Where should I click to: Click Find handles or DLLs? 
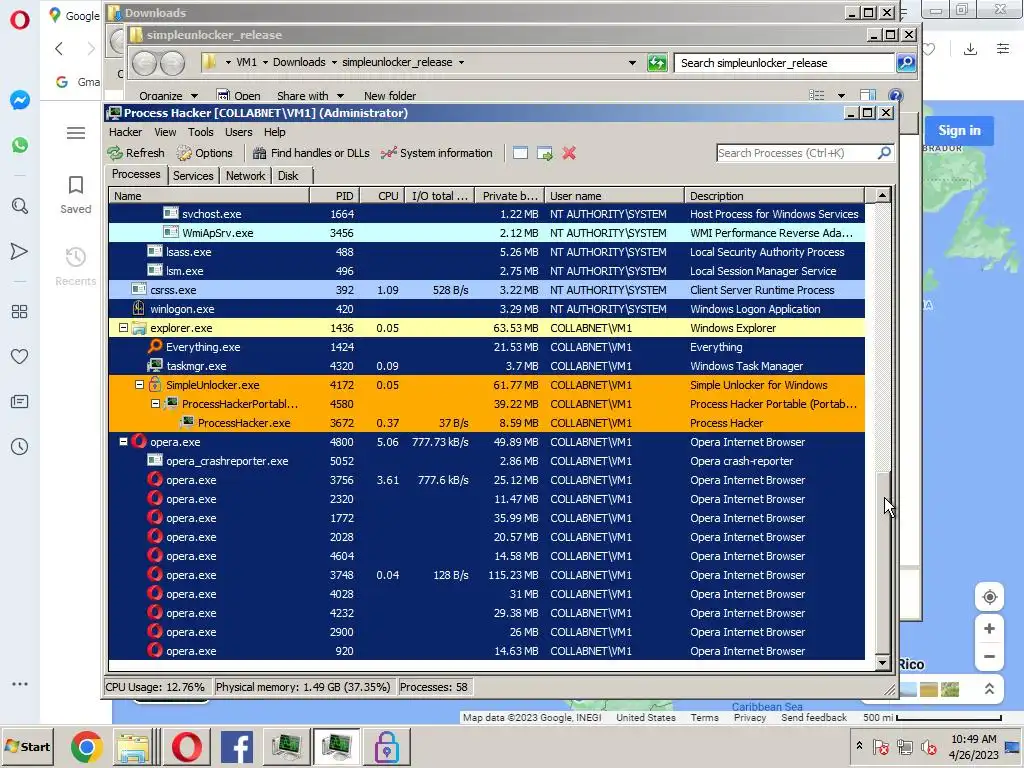coord(311,153)
